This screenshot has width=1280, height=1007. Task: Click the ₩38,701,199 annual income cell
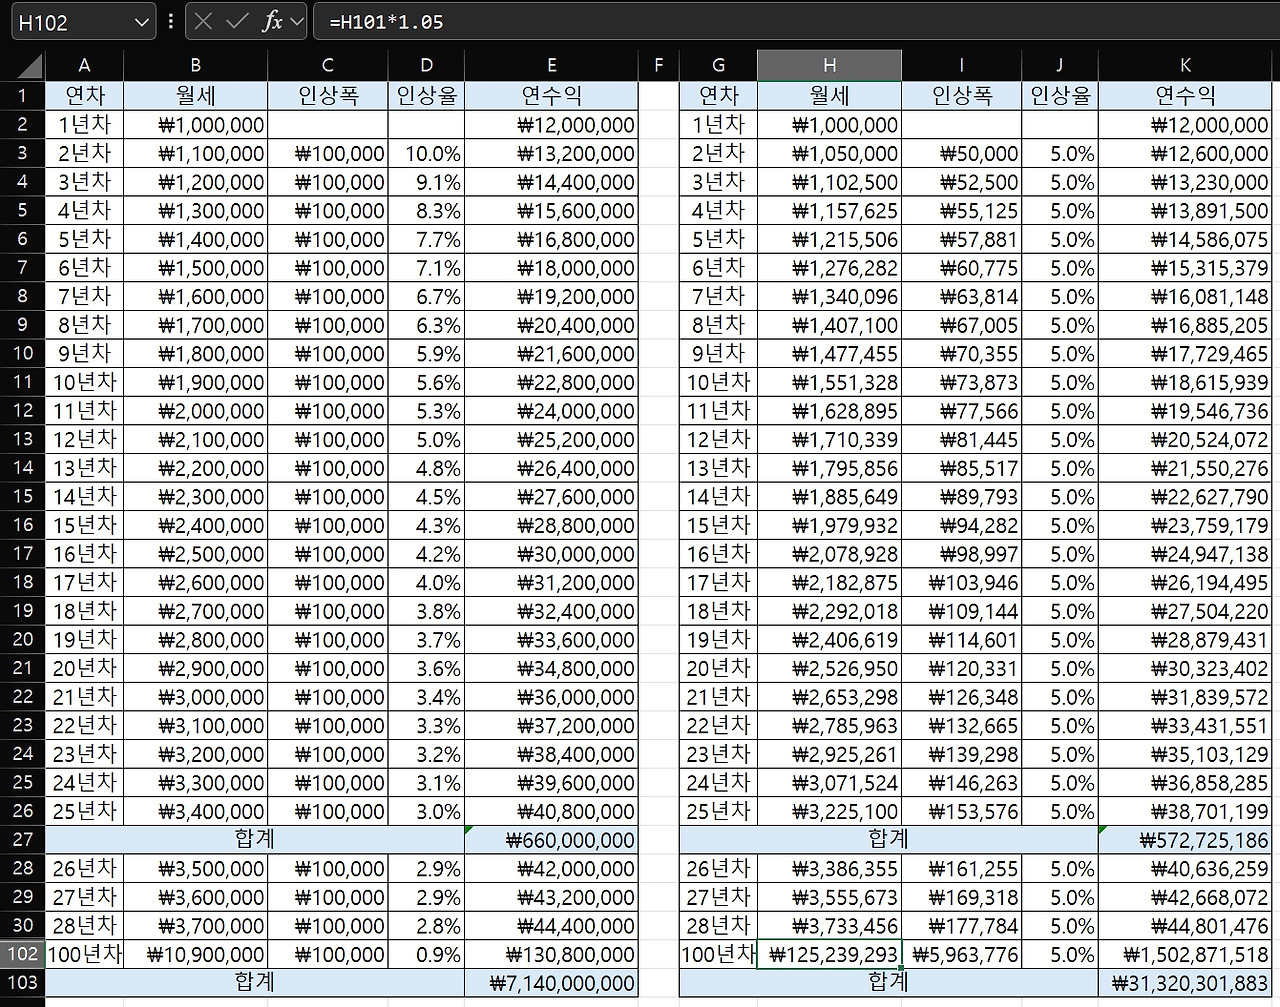coord(1185,811)
